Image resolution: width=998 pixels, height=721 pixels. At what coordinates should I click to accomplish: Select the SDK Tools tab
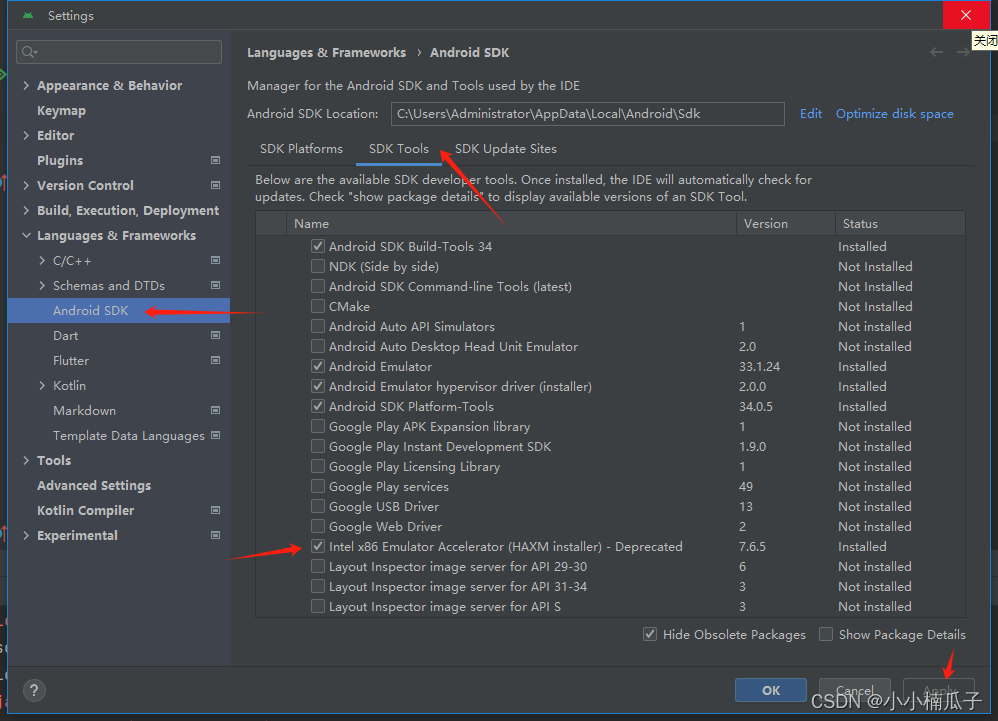399,148
